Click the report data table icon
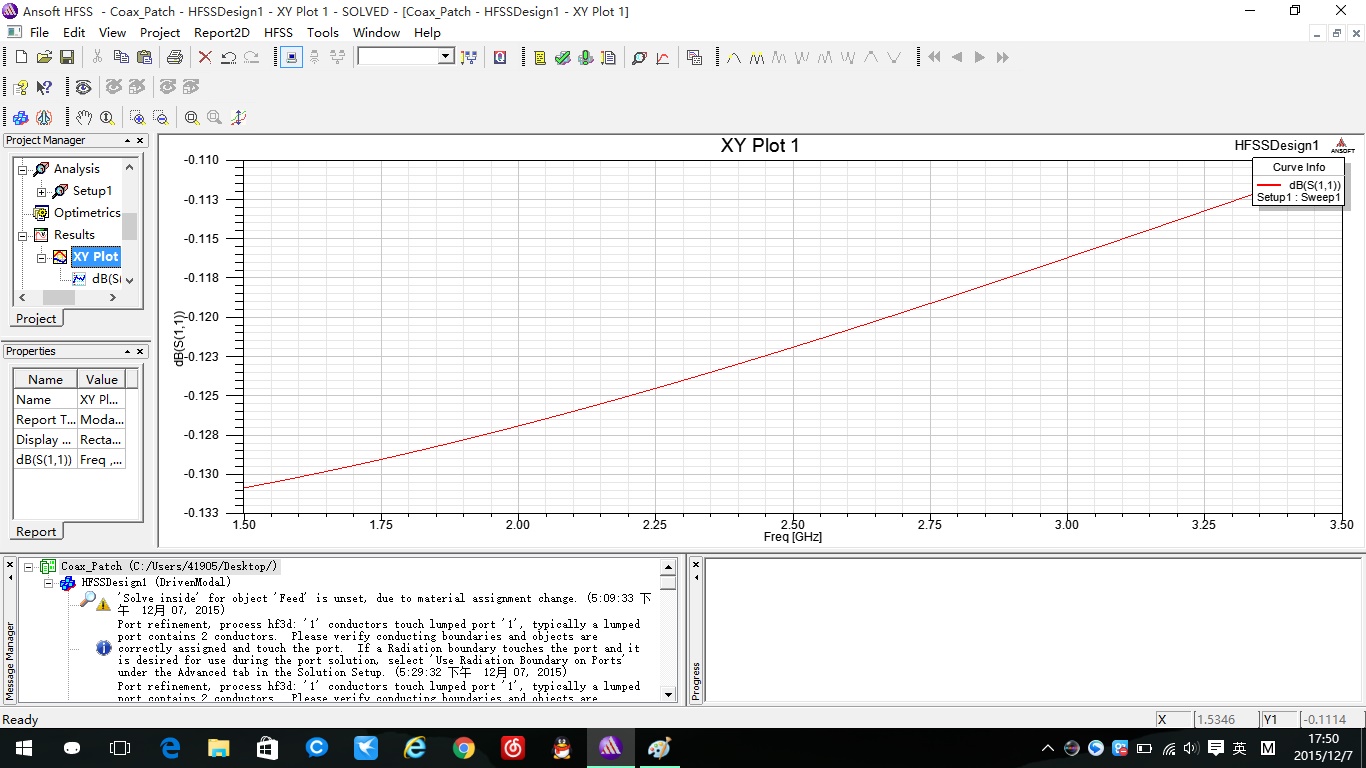The height and width of the screenshot is (768, 1366). pos(695,58)
